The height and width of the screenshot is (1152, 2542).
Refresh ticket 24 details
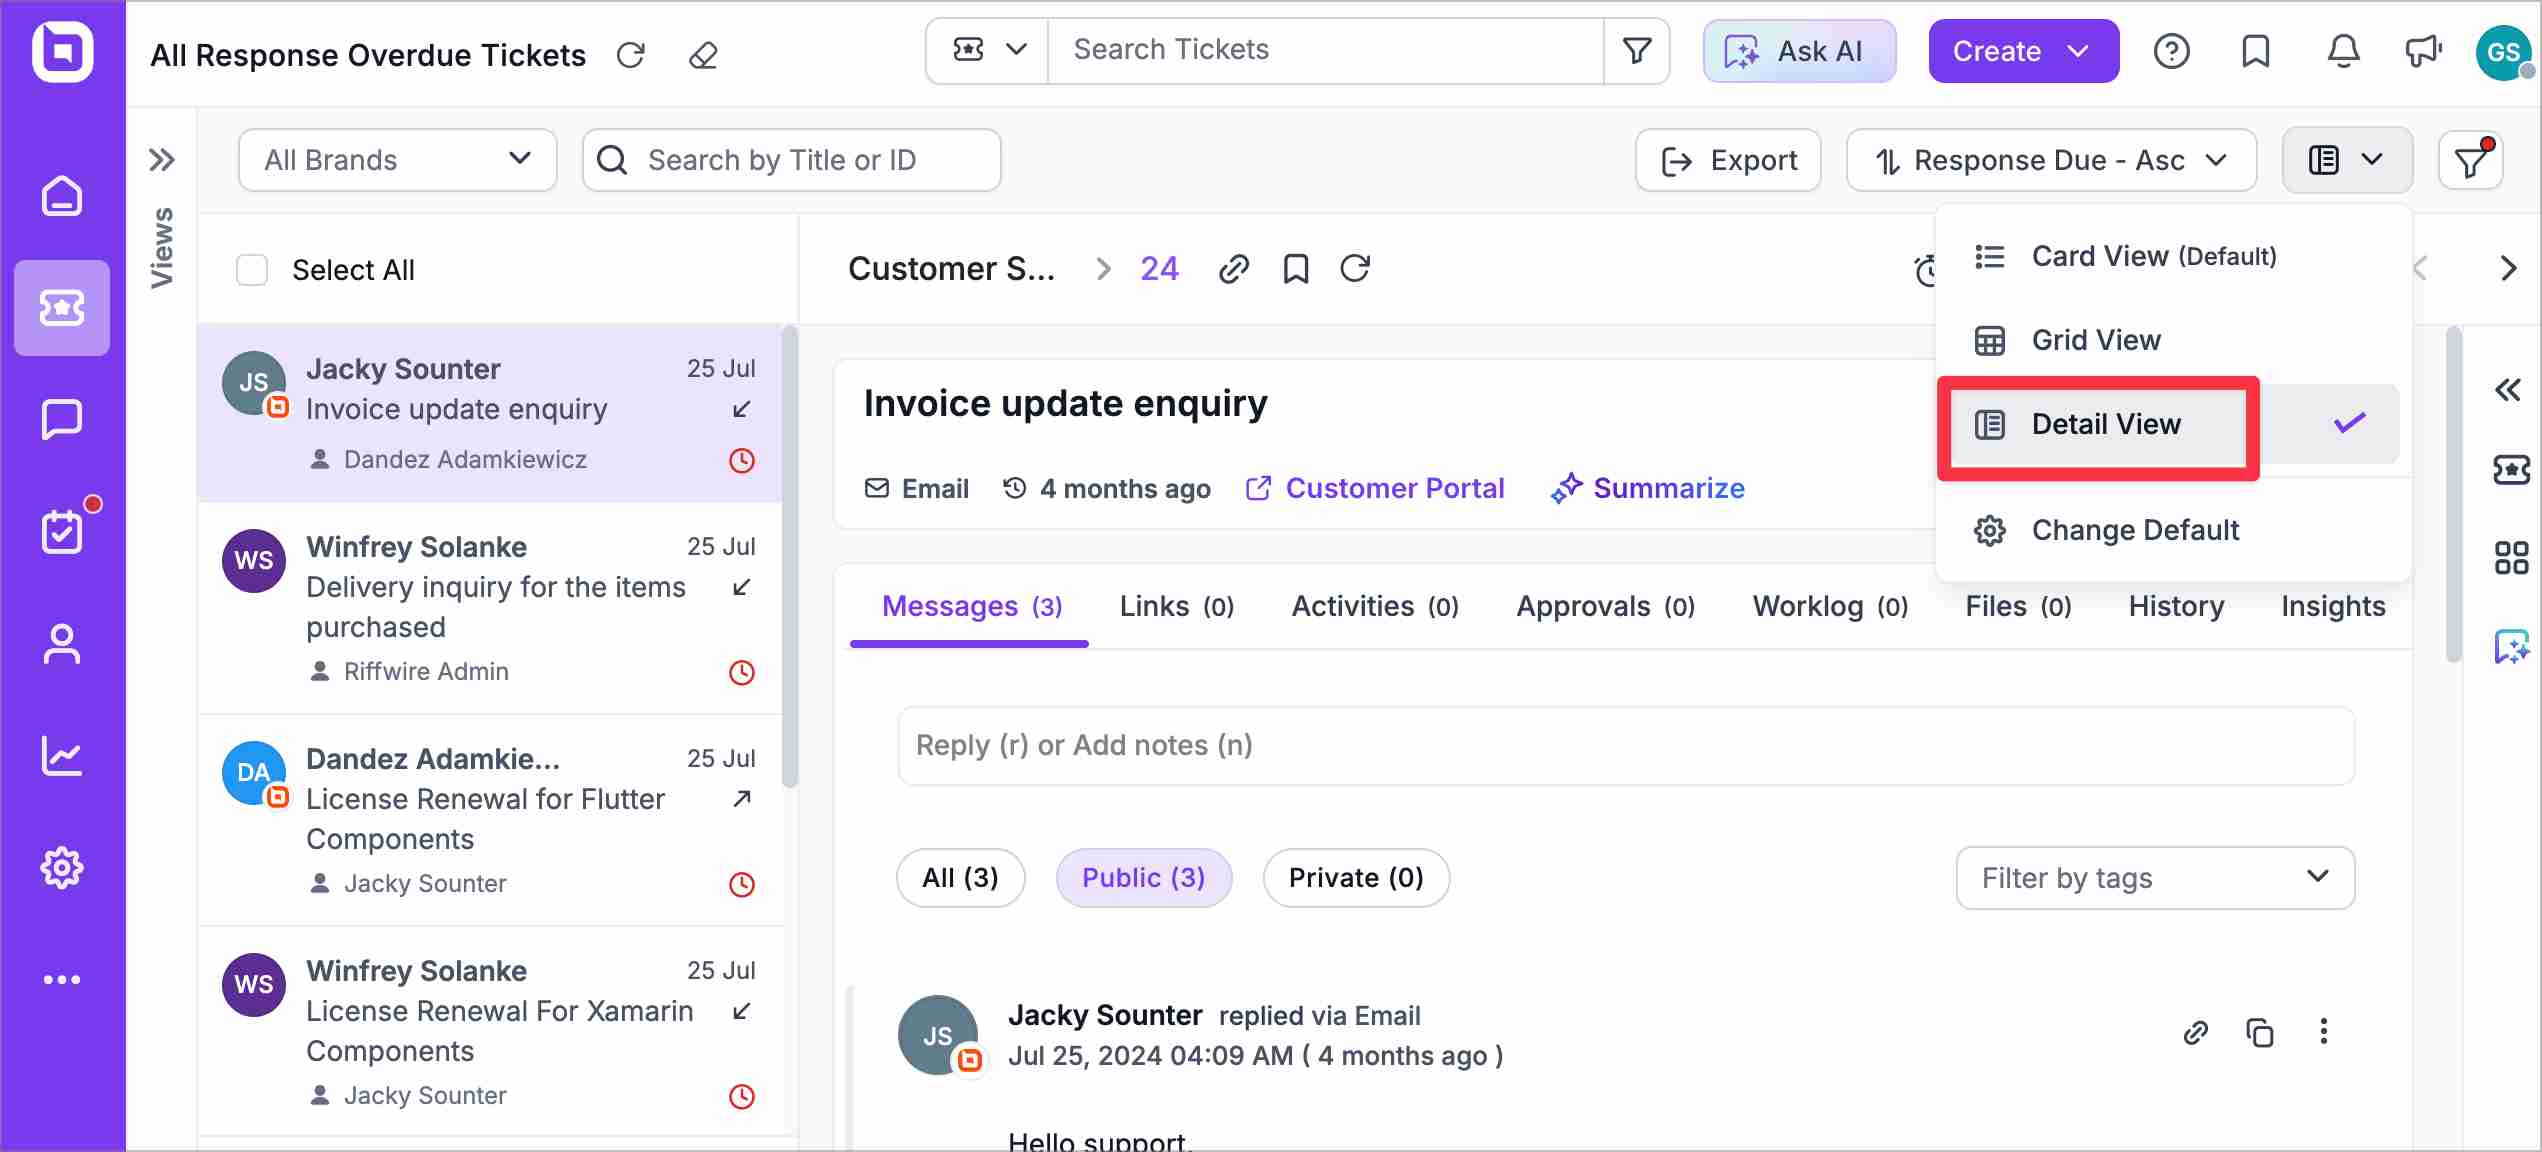pyautogui.click(x=1355, y=269)
